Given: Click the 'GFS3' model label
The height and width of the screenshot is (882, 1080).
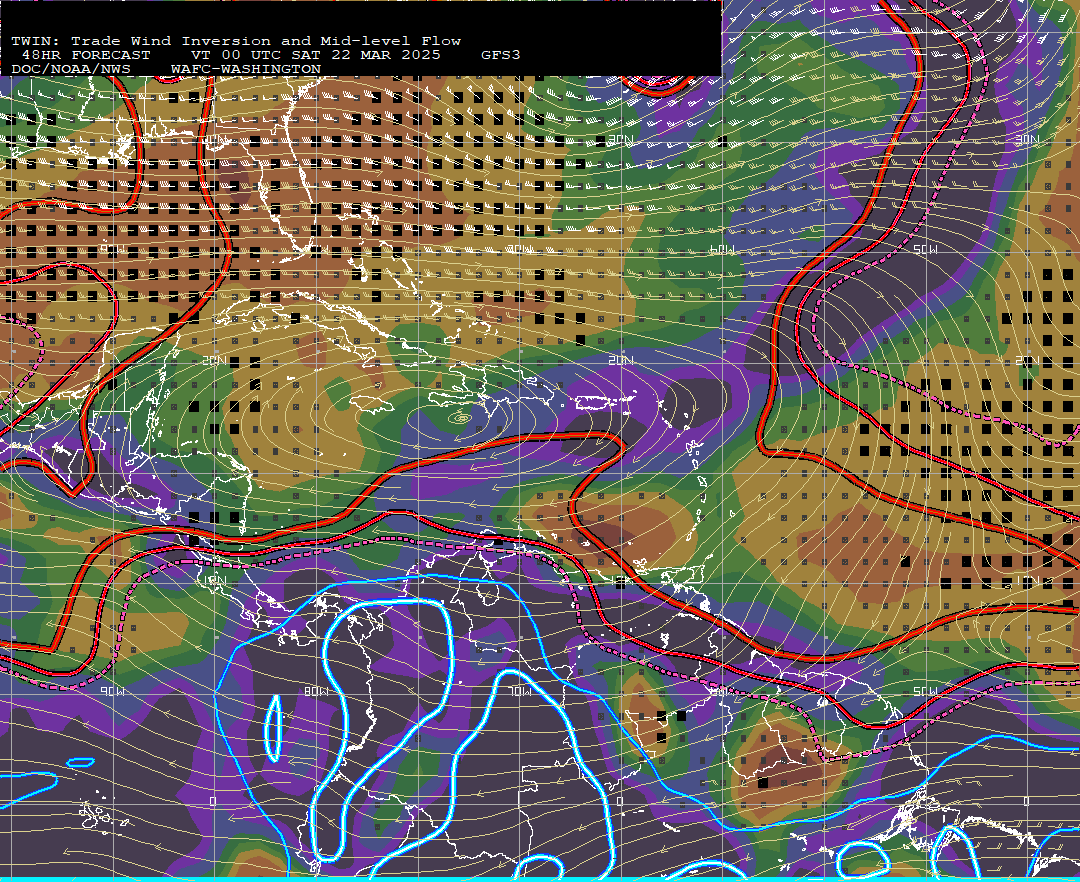Looking at the screenshot, I should pos(501,55).
